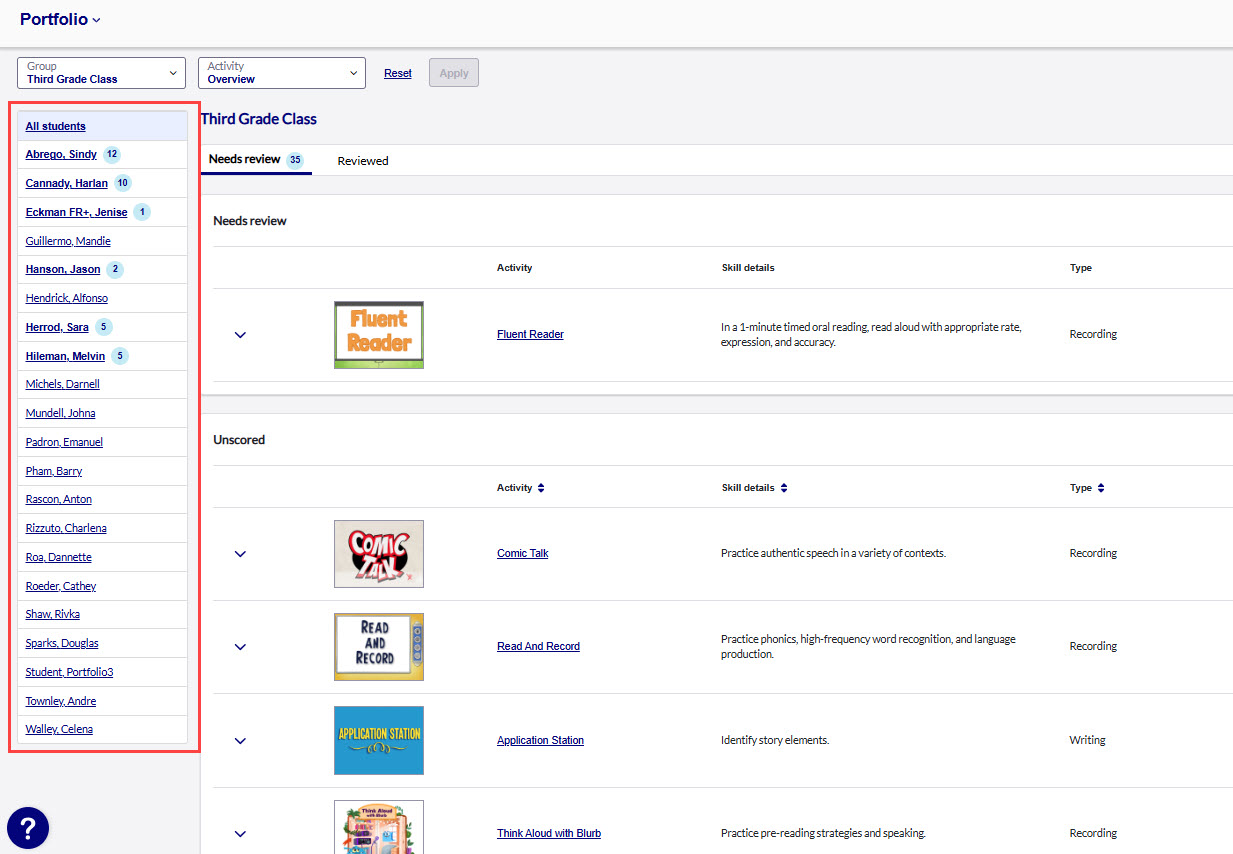The image size is (1233, 854).
Task: Expand the Fluent Reader row chevron
Action: pos(240,335)
